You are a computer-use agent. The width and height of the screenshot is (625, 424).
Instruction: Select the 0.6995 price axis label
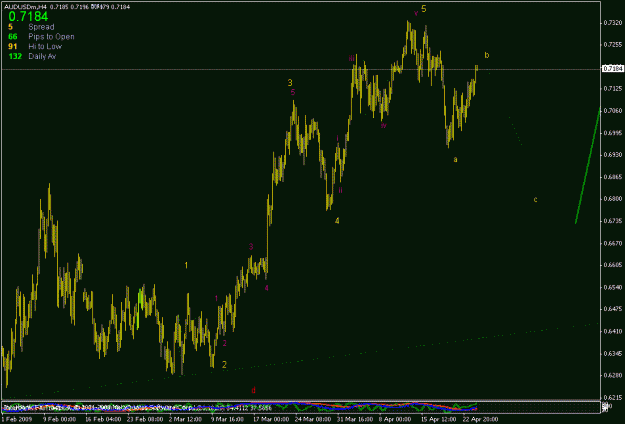(614, 133)
